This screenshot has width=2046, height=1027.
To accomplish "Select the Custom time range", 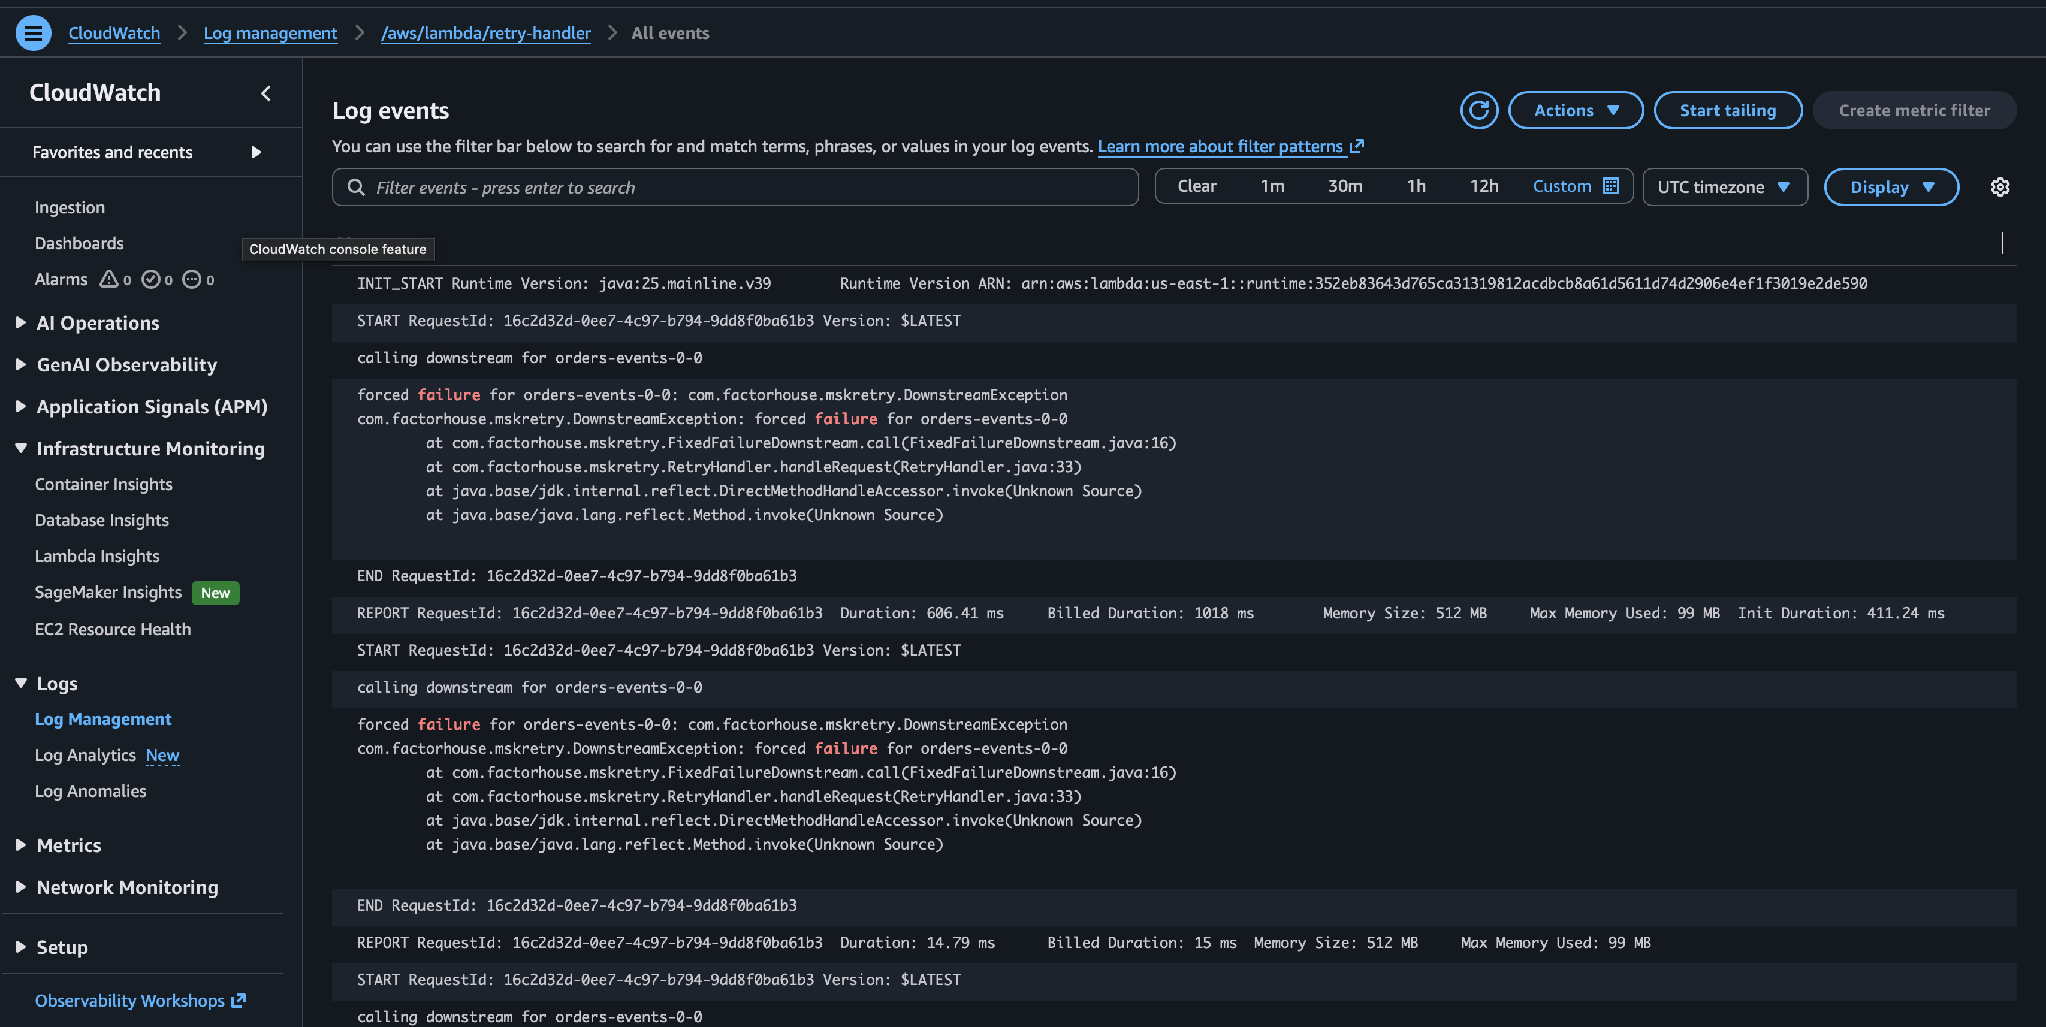I will pos(1562,186).
